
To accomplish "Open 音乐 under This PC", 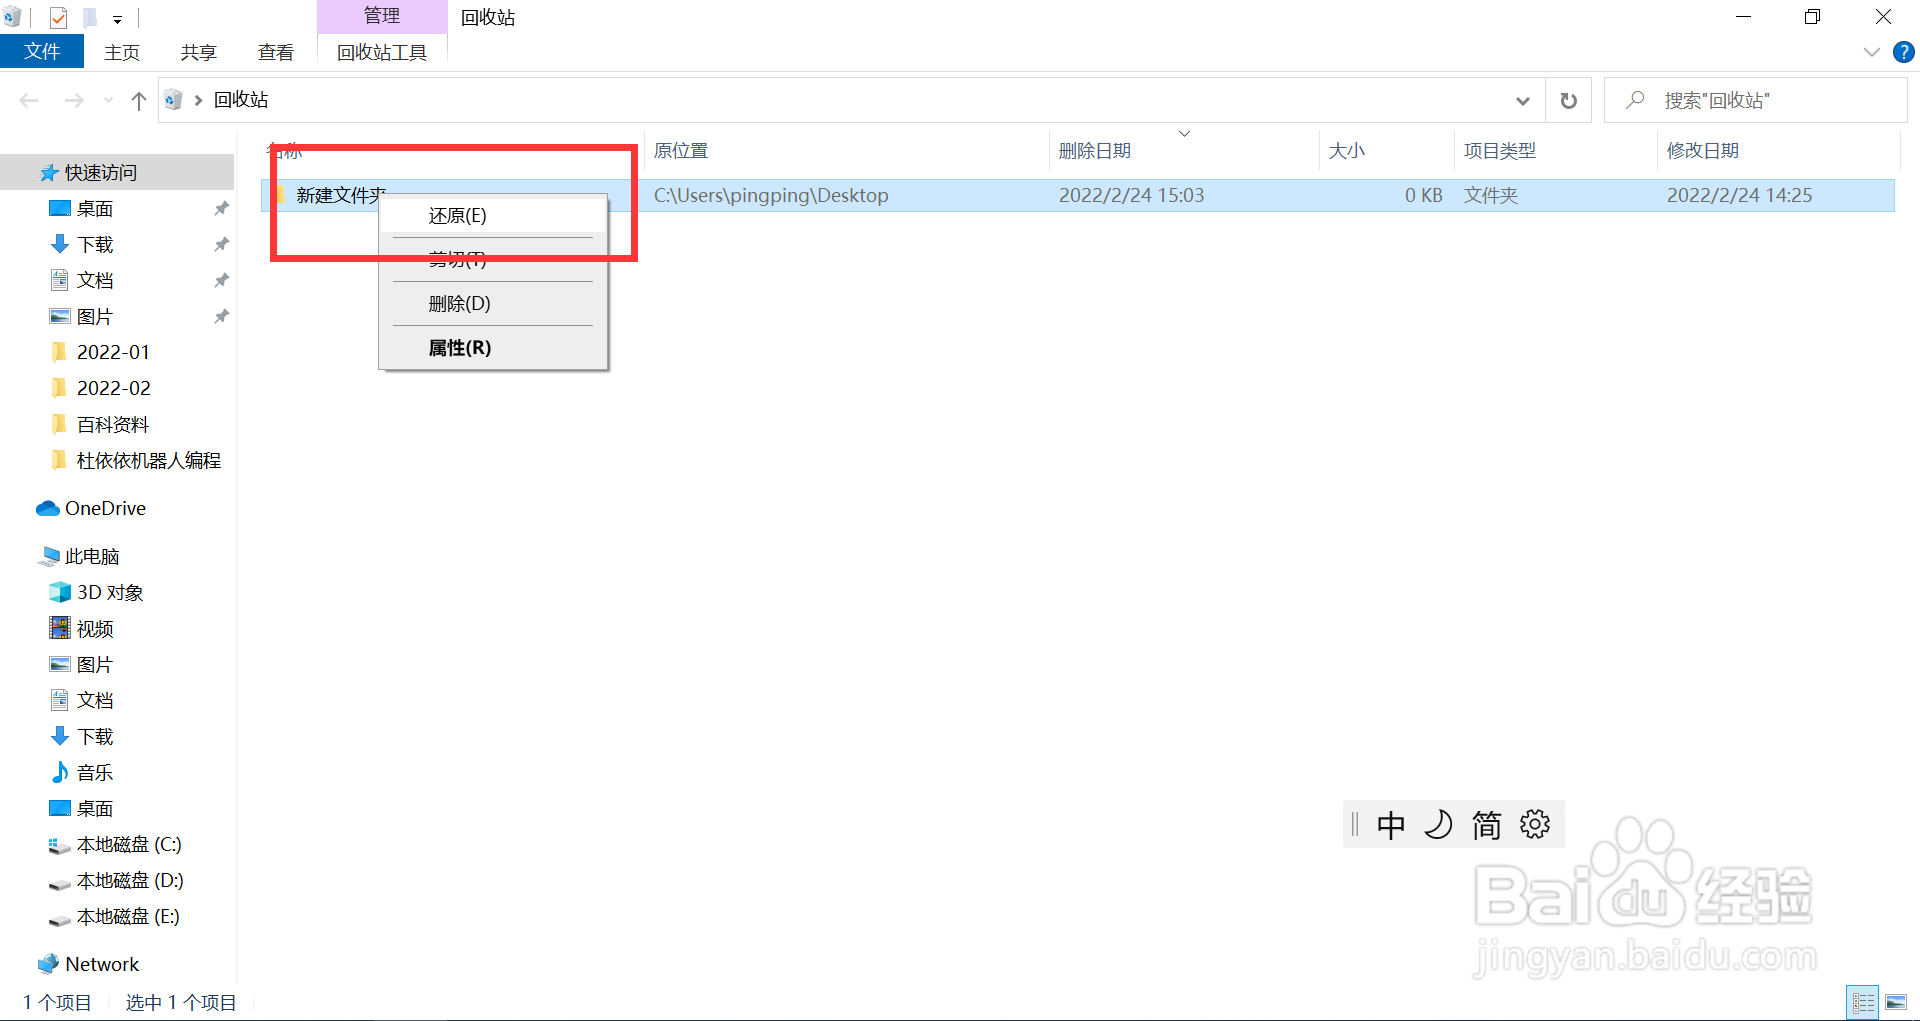I will coord(95,773).
